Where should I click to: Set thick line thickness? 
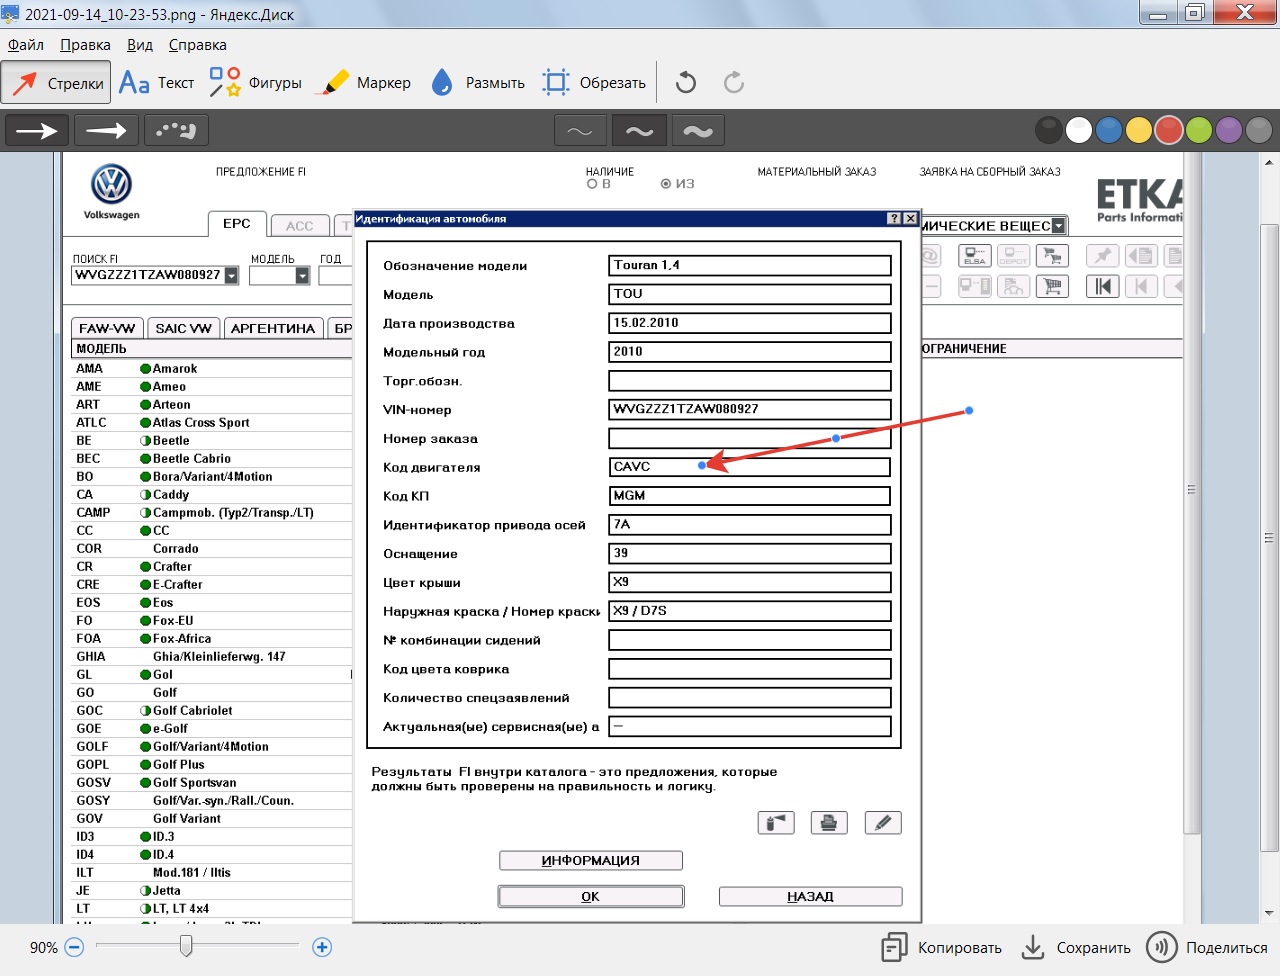[x=698, y=131]
